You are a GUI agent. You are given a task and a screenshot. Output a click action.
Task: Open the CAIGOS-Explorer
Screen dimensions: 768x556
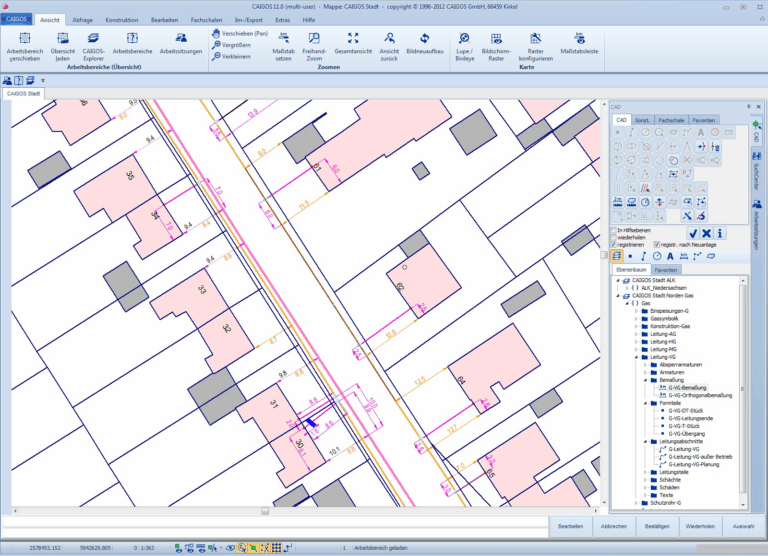pos(92,38)
